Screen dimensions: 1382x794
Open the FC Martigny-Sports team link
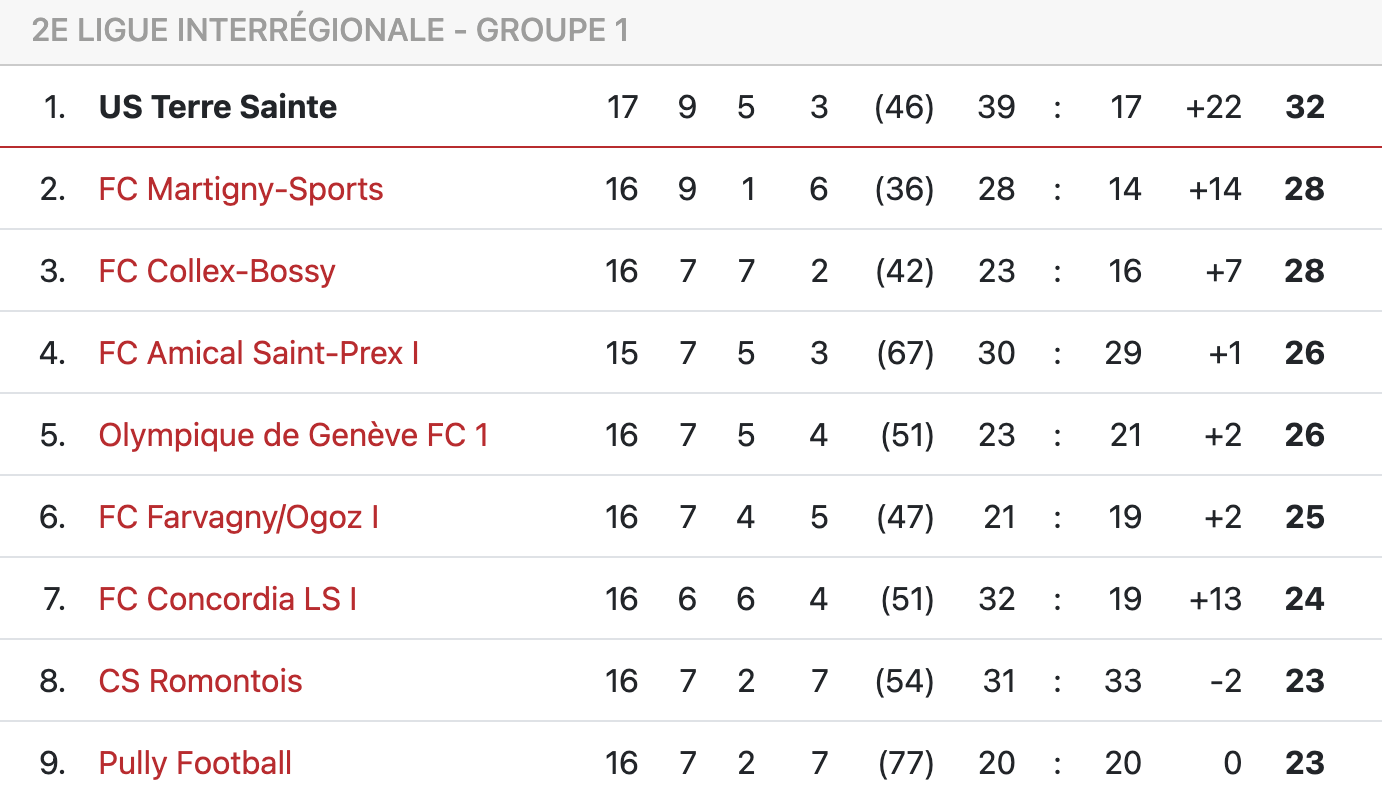241,189
